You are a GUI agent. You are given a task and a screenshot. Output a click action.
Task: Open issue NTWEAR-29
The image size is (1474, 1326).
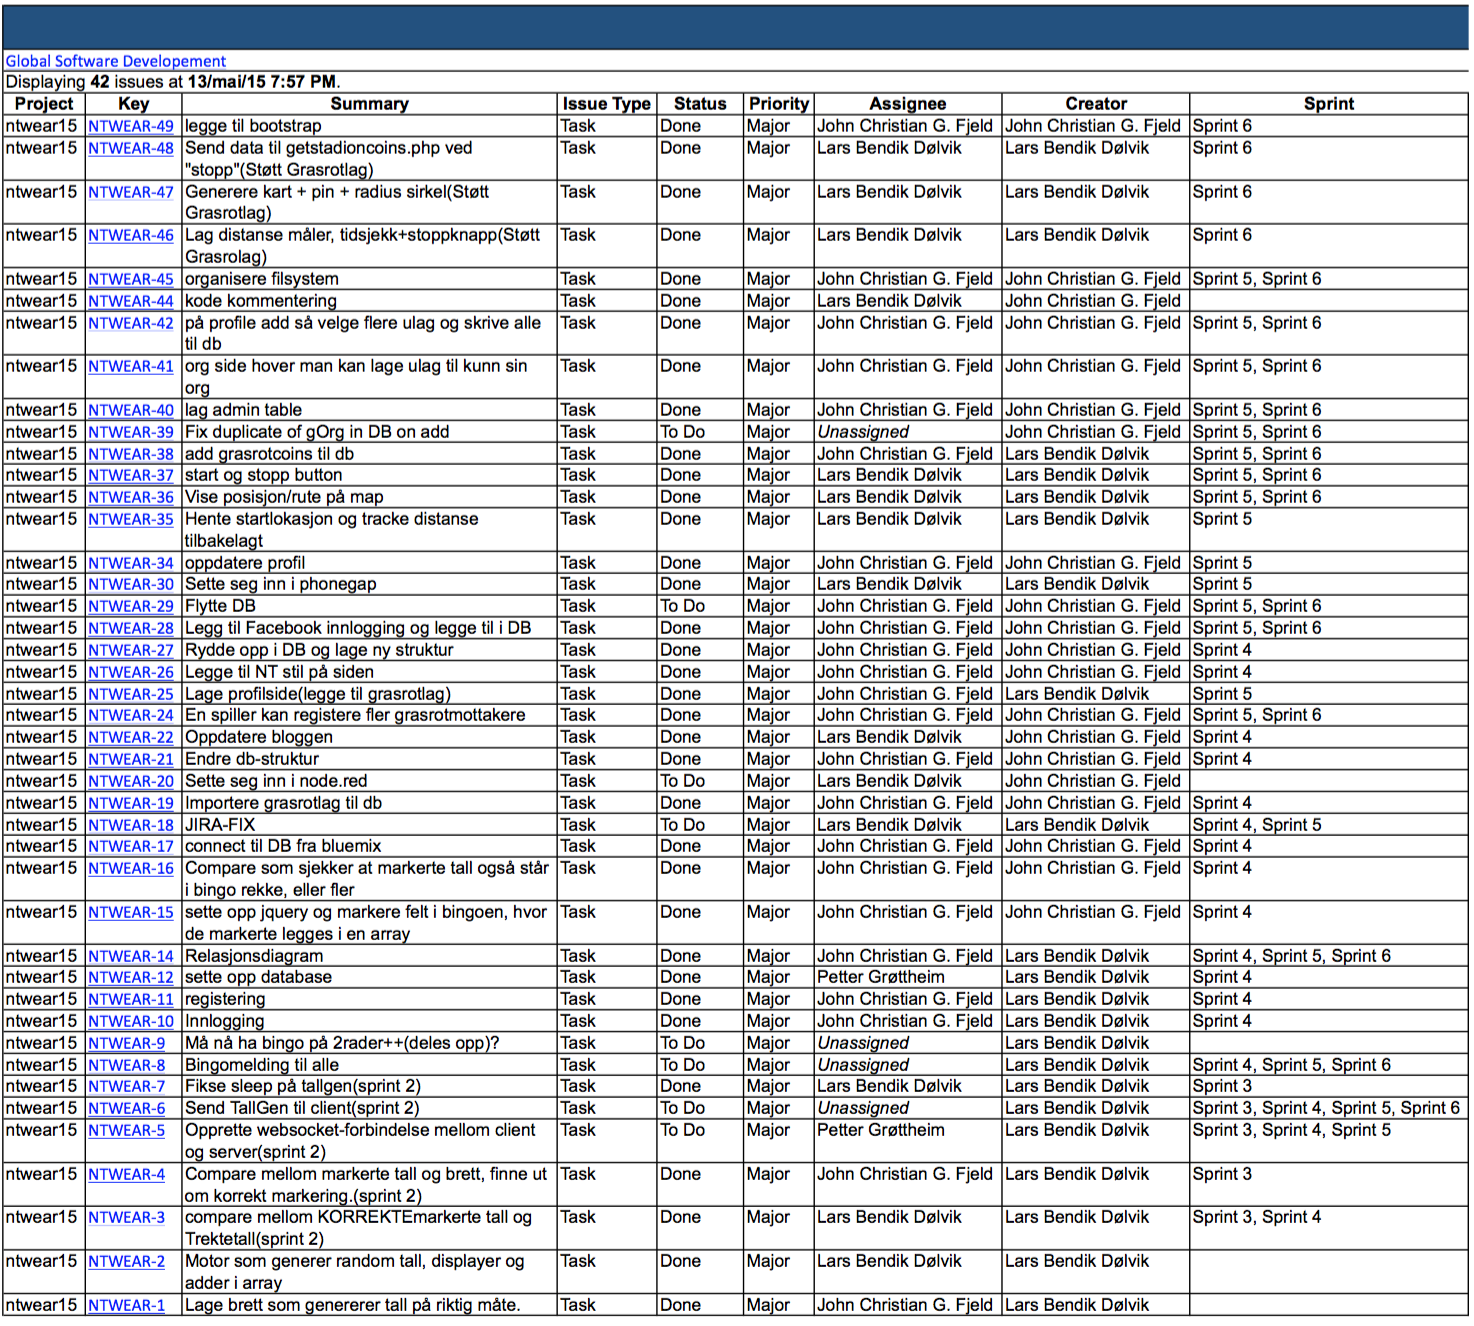coord(131,606)
